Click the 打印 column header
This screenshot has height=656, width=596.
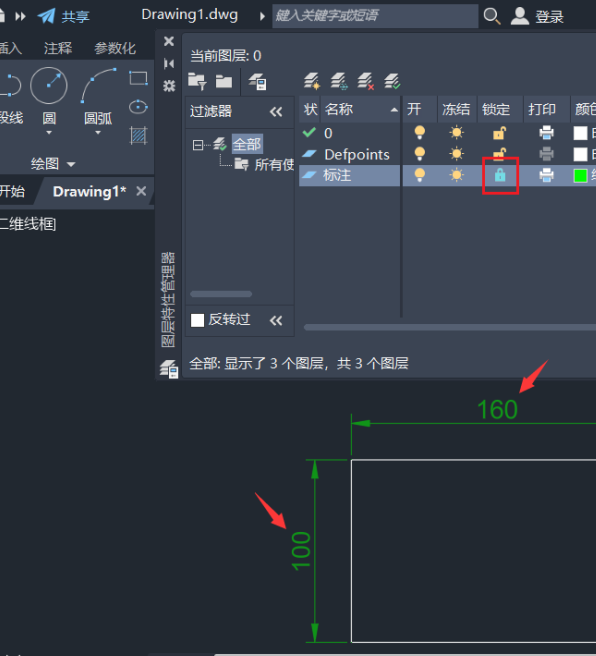547,110
